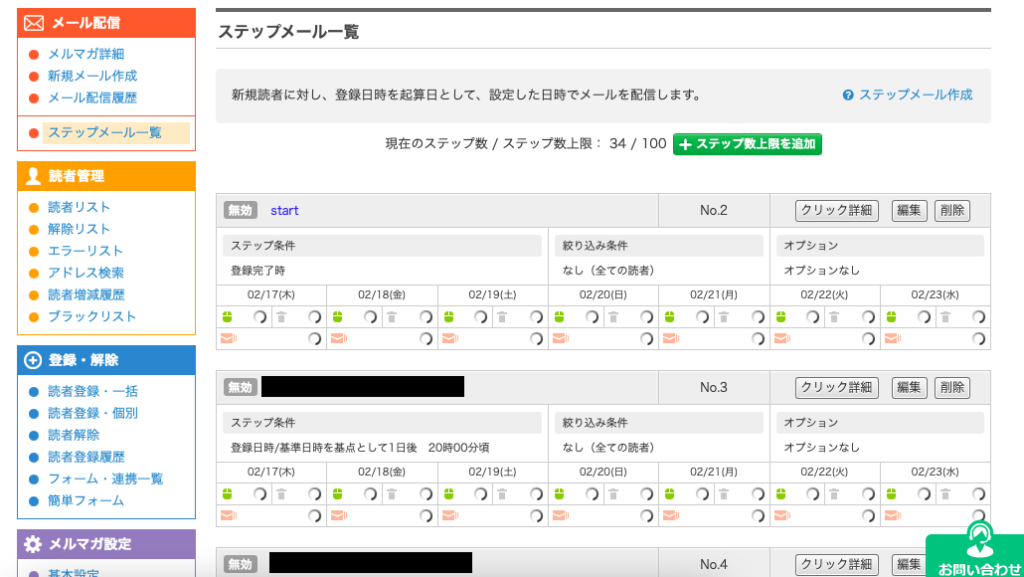Click the green mouse icon under 02/17 in step No.2

[x=226, y=317]
